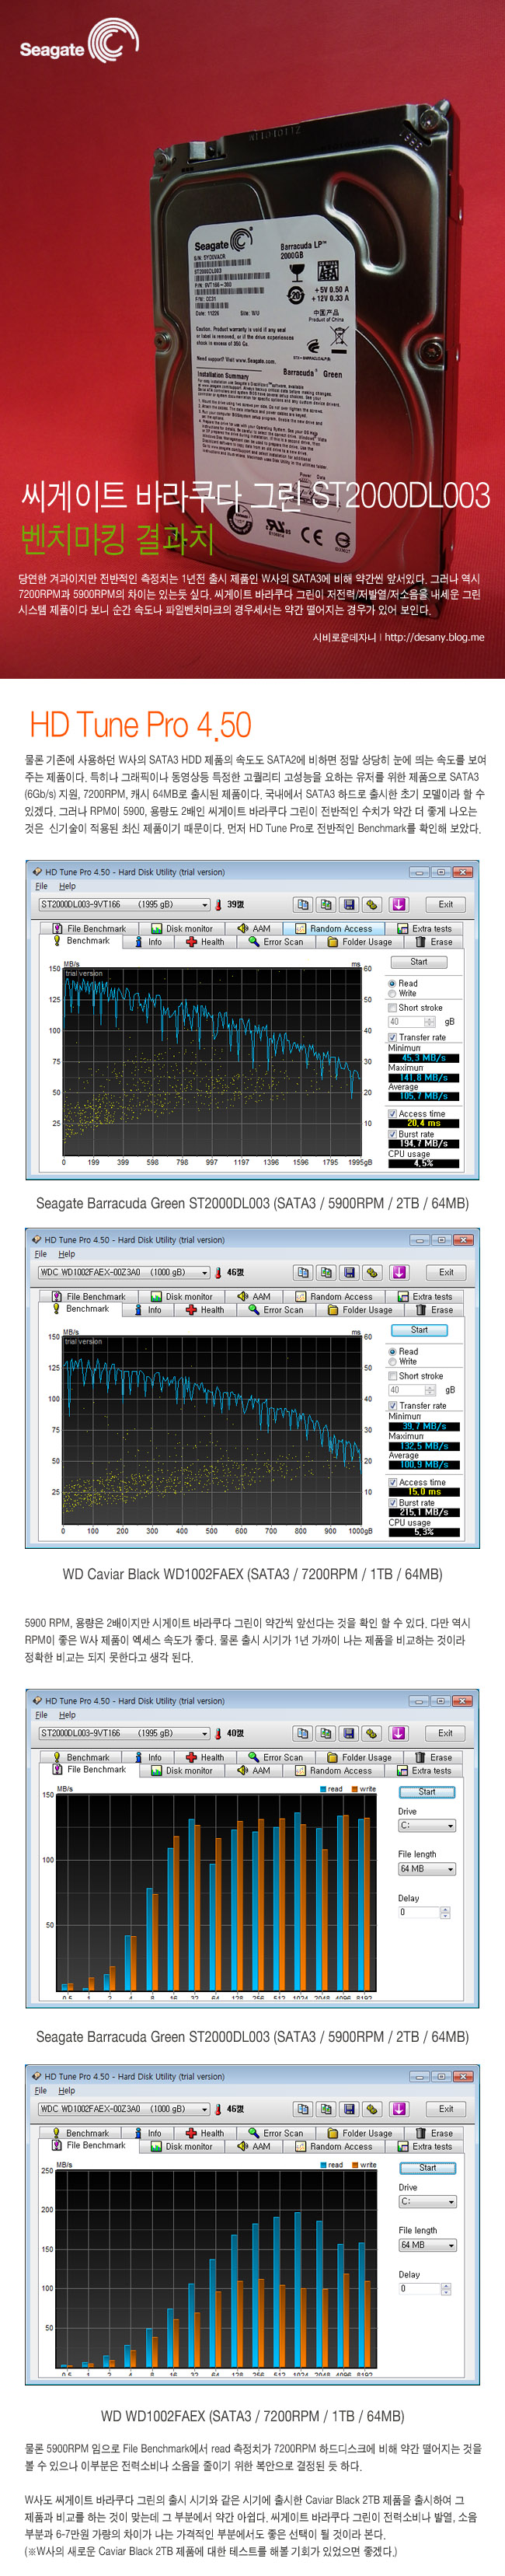Click Exit button in WD File Benchmark window
This screenshot has height=2576, width=505.
(x=446, y=2109)
